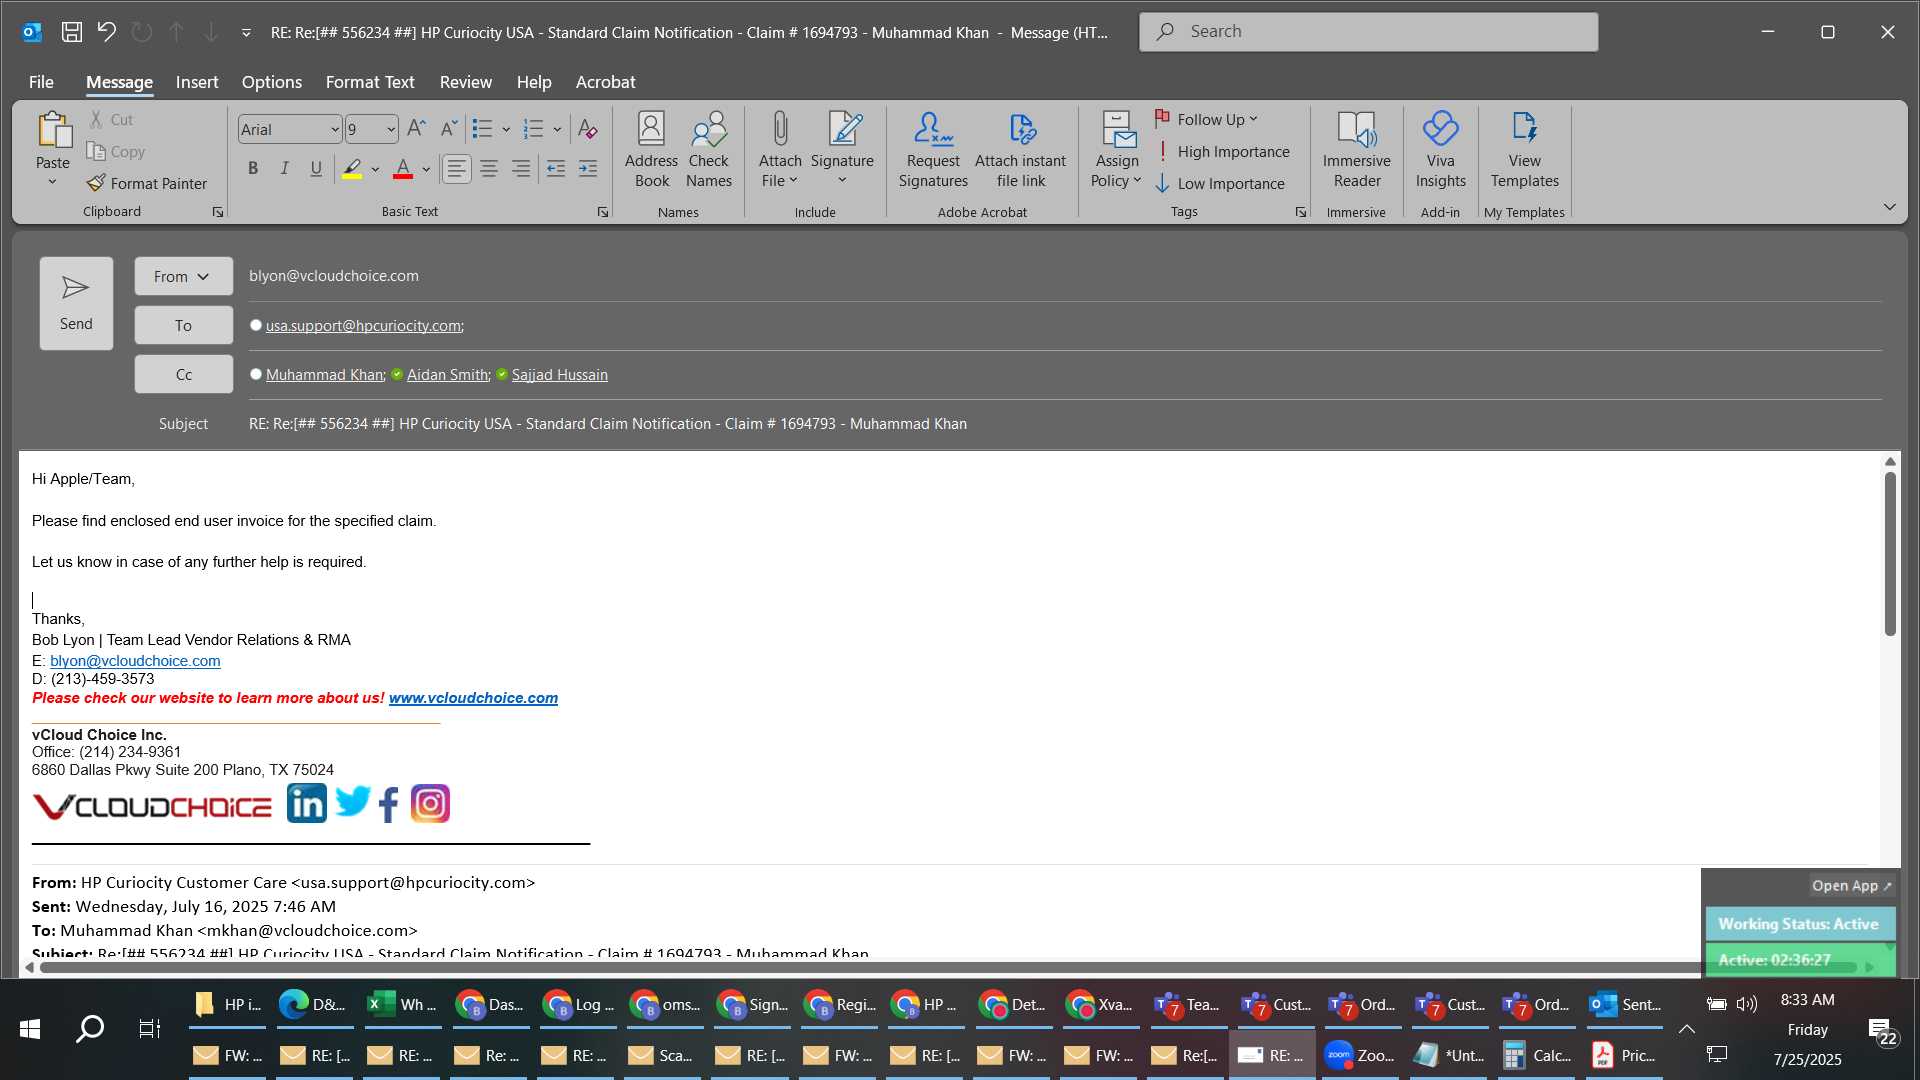Apply yellow text highlight color
The image size is (1920, 1080).
352,169
